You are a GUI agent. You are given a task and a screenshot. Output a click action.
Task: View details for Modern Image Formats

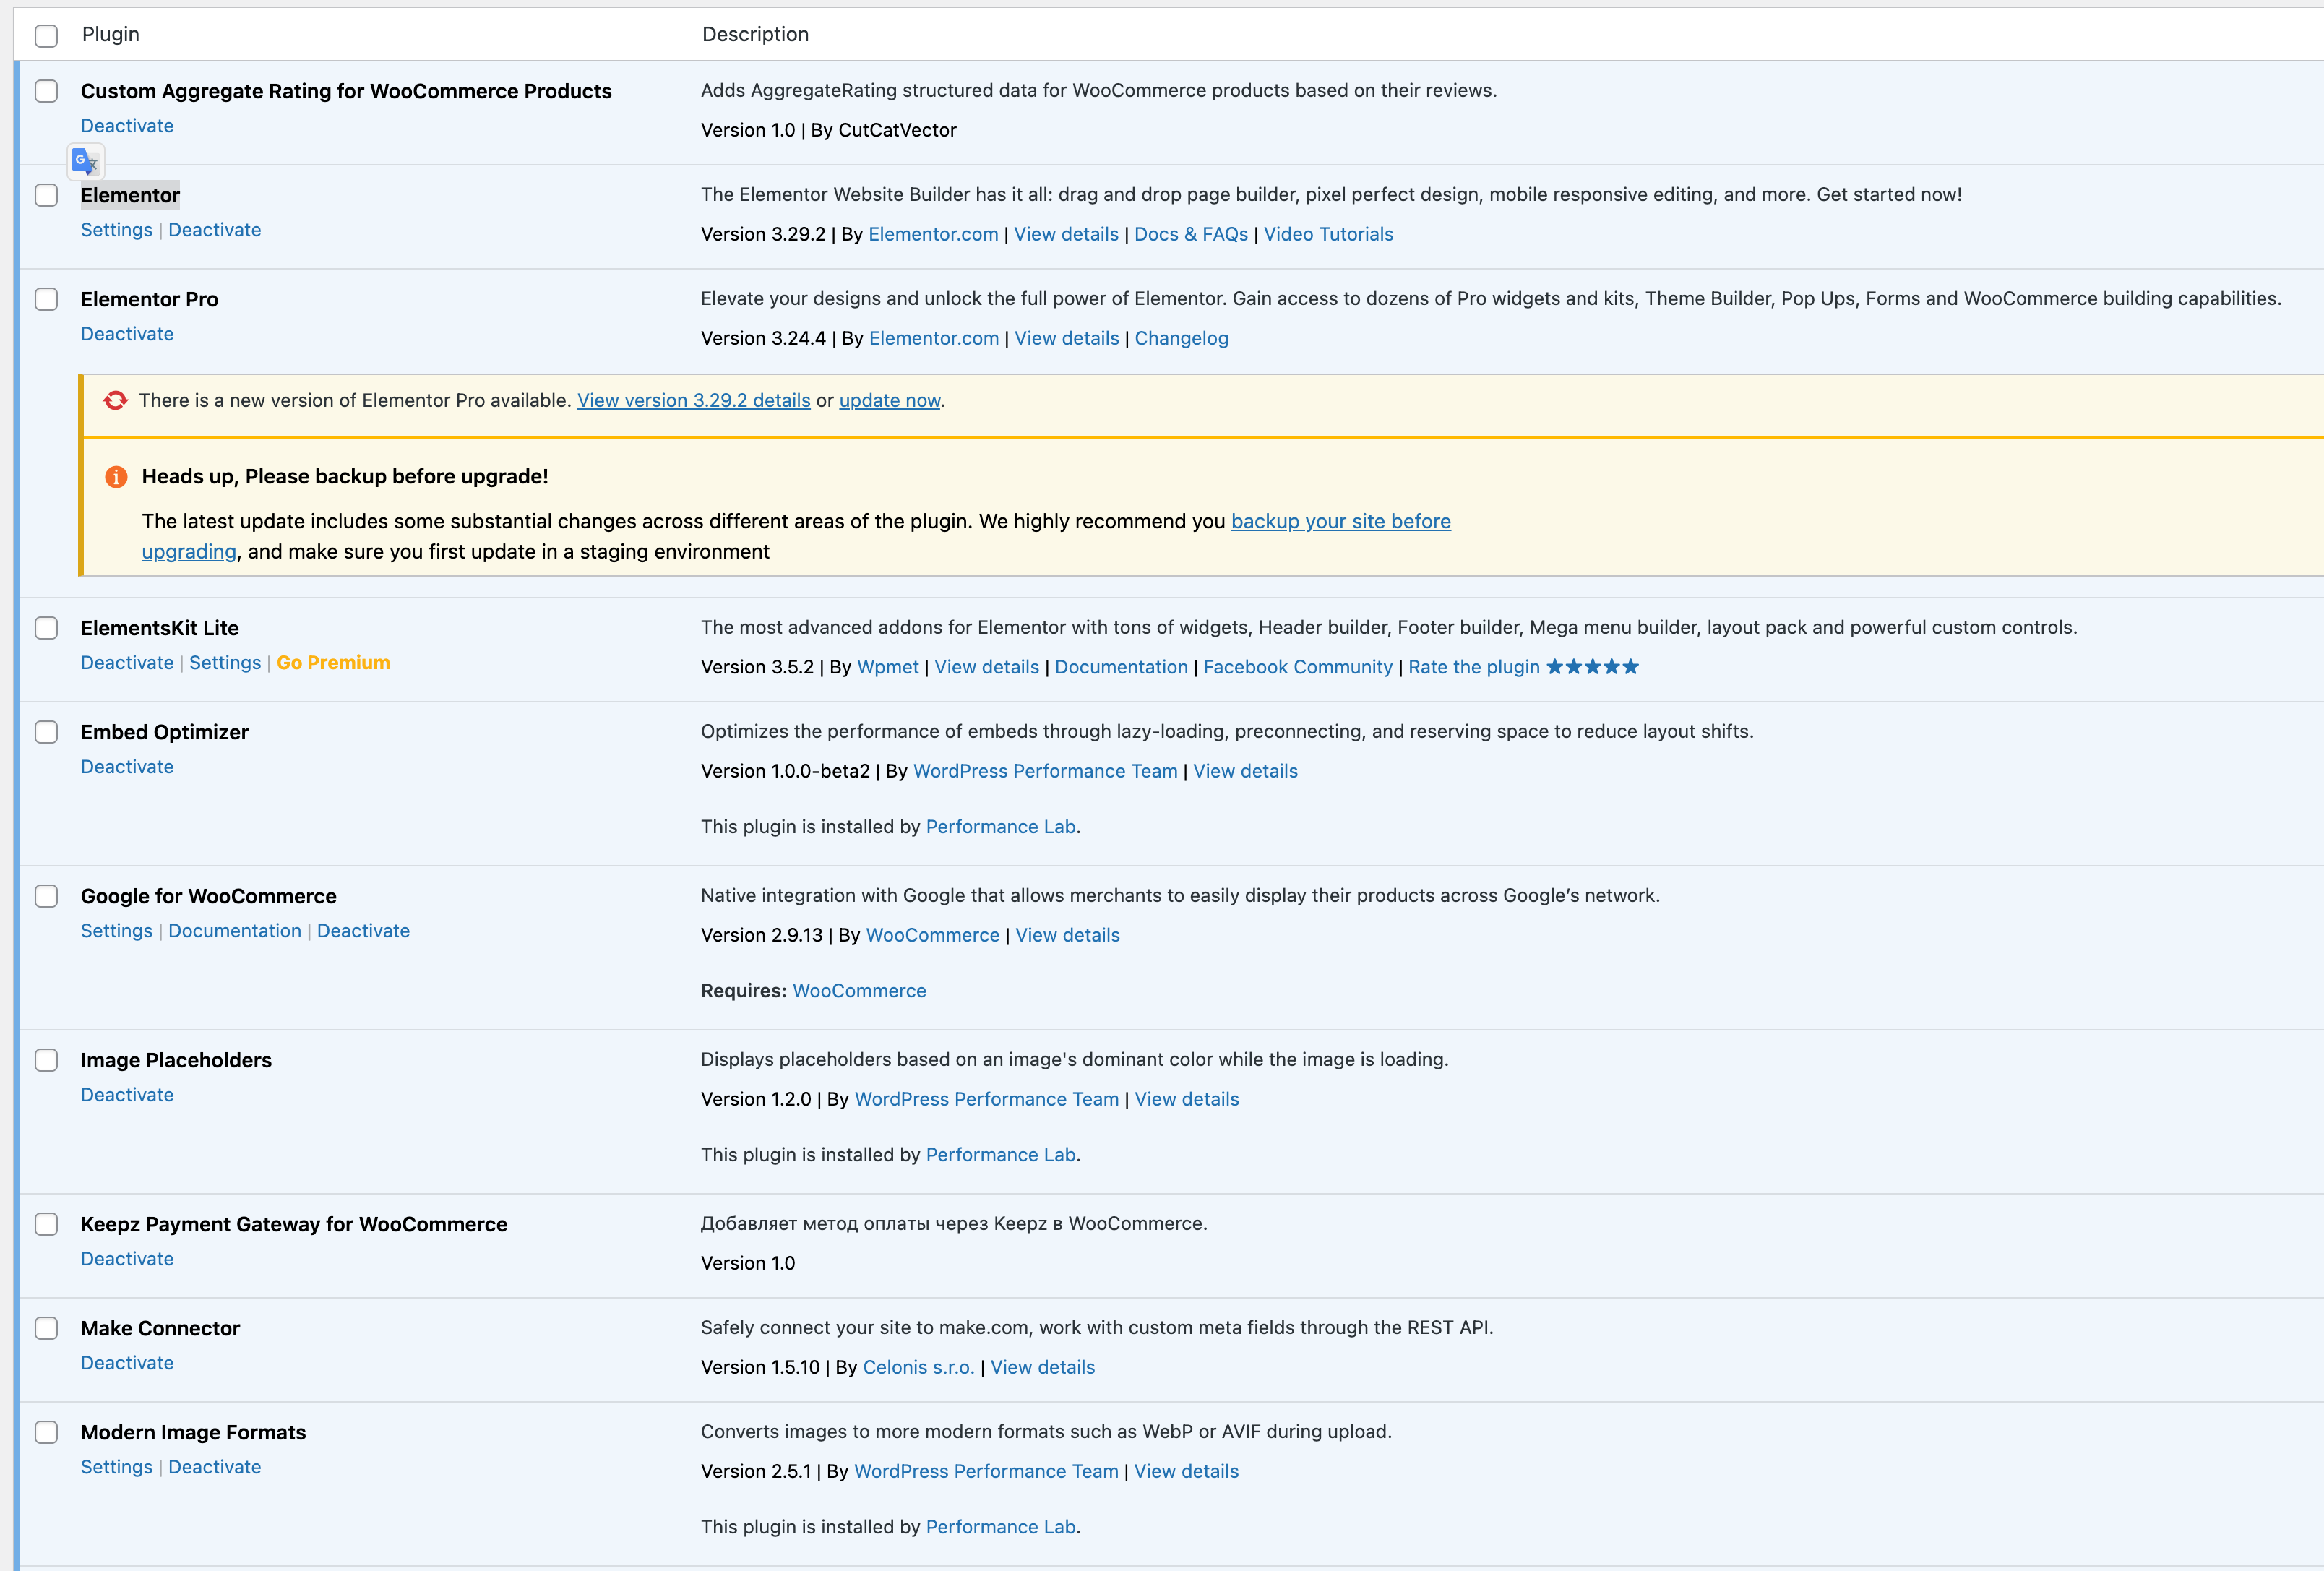tap(1186, 1471)
